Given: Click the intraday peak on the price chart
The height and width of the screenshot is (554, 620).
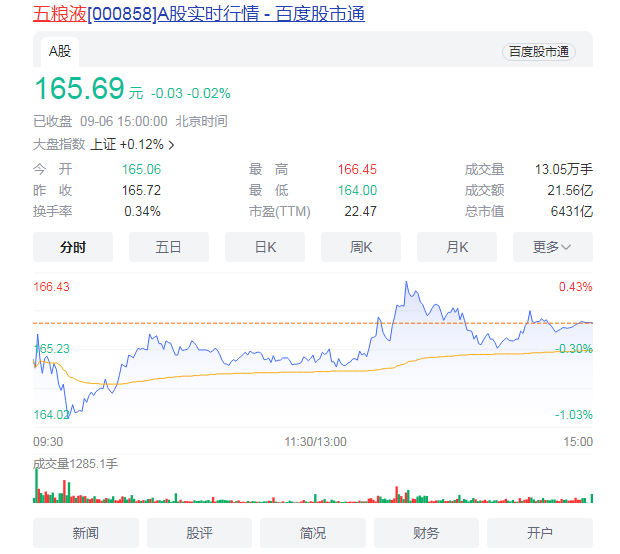Looking at the screenshot, I should point(407,284).
